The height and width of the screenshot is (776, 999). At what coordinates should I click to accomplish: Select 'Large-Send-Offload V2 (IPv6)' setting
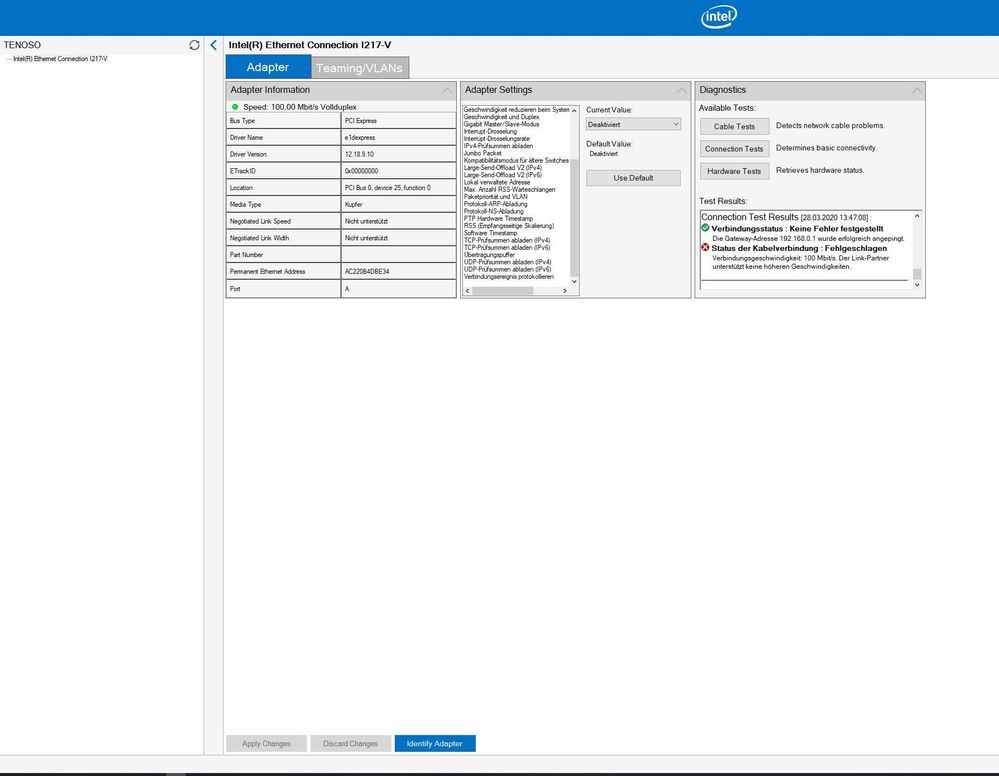[x=503, y=175]
